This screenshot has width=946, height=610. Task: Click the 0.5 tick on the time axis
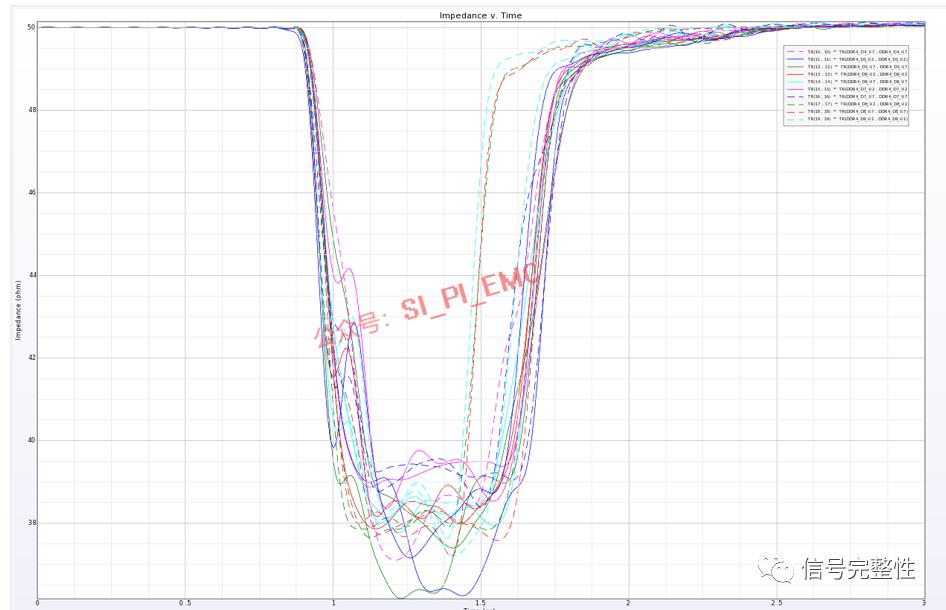click(185, 603)
